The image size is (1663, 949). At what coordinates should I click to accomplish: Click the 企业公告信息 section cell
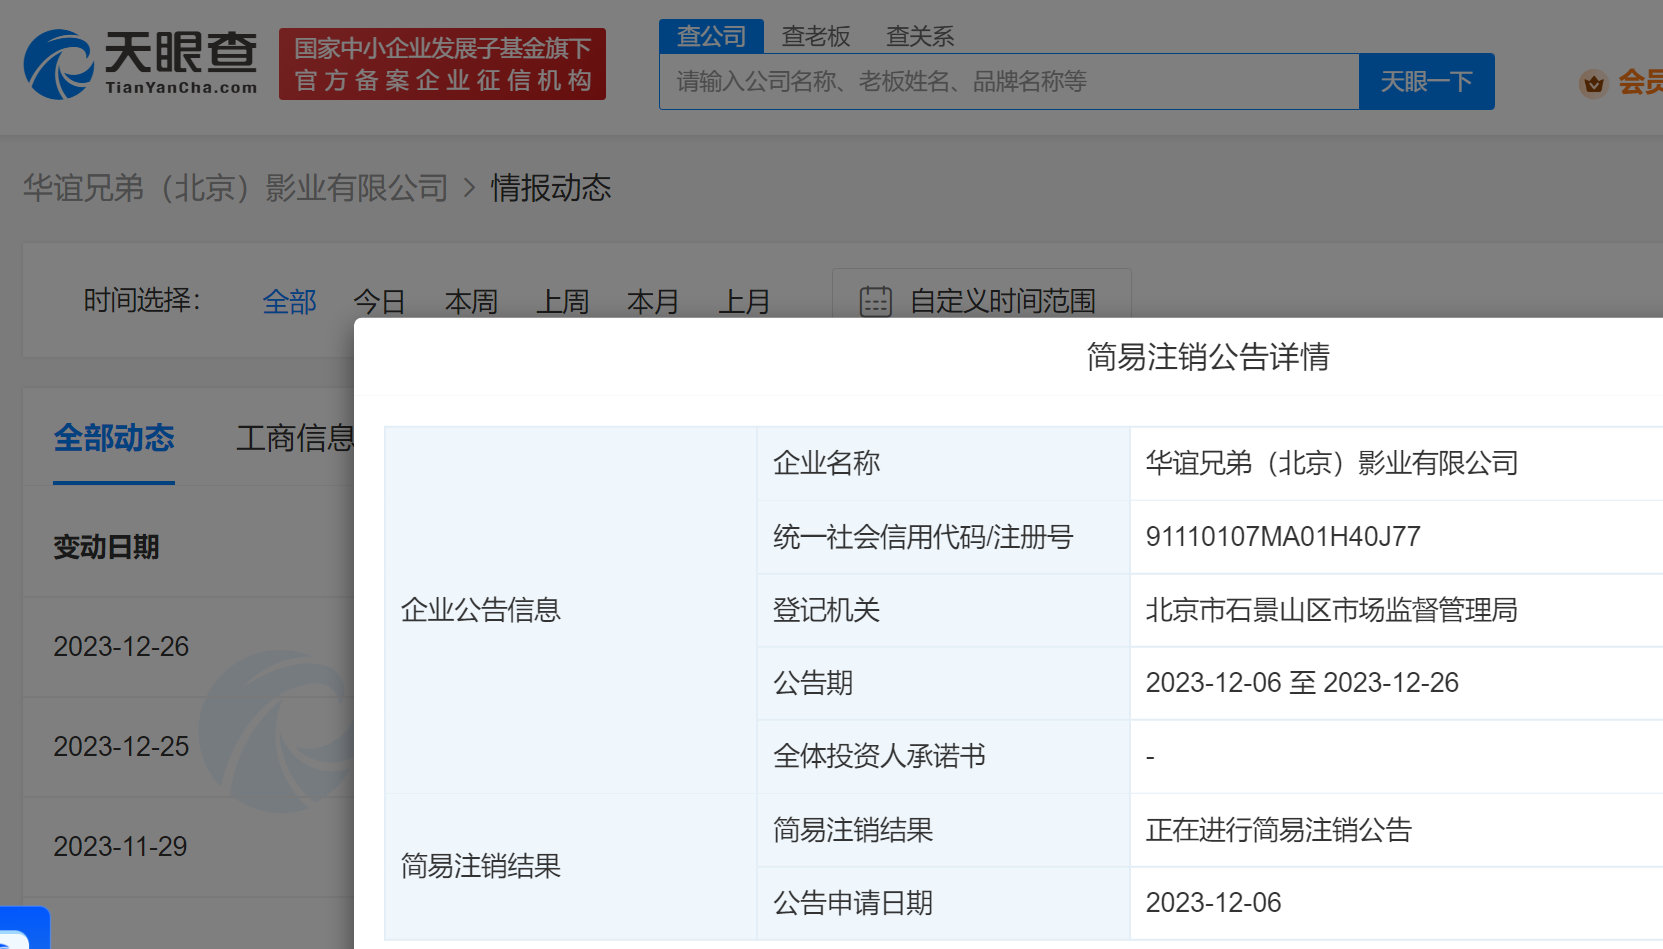click(571, 610)
